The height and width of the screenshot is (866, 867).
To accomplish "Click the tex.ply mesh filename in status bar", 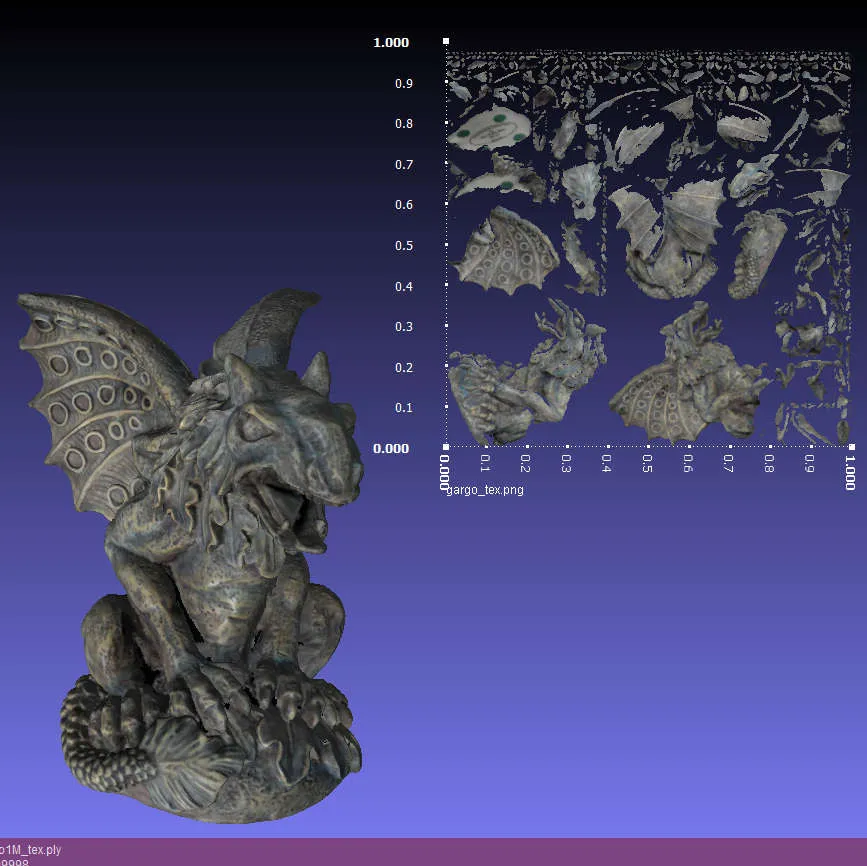I will (30, 850).
